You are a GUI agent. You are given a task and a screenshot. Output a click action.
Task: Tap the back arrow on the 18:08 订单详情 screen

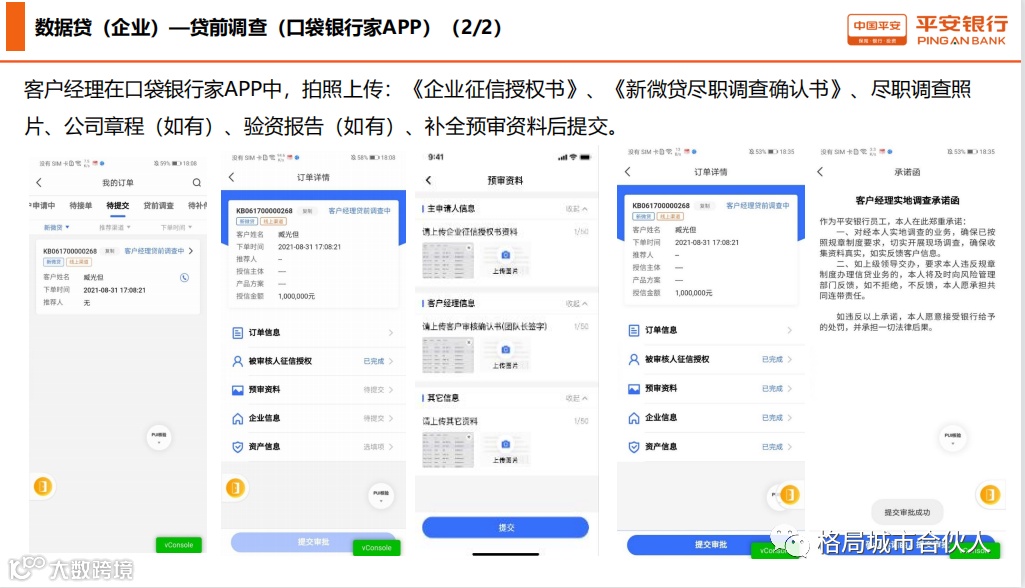pyautogui.click(x=231, y=177)
